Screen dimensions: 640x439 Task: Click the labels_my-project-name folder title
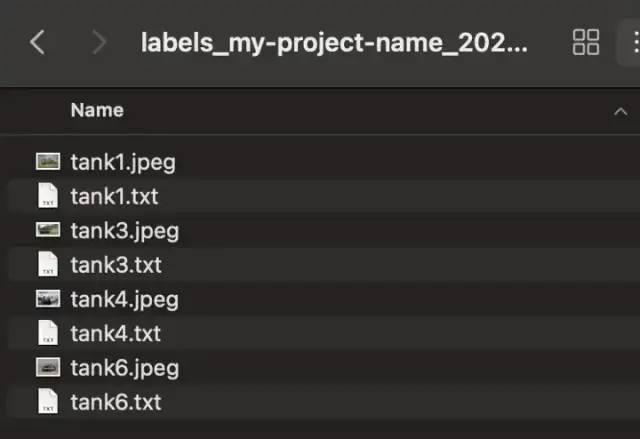click(x=334, y=43)
